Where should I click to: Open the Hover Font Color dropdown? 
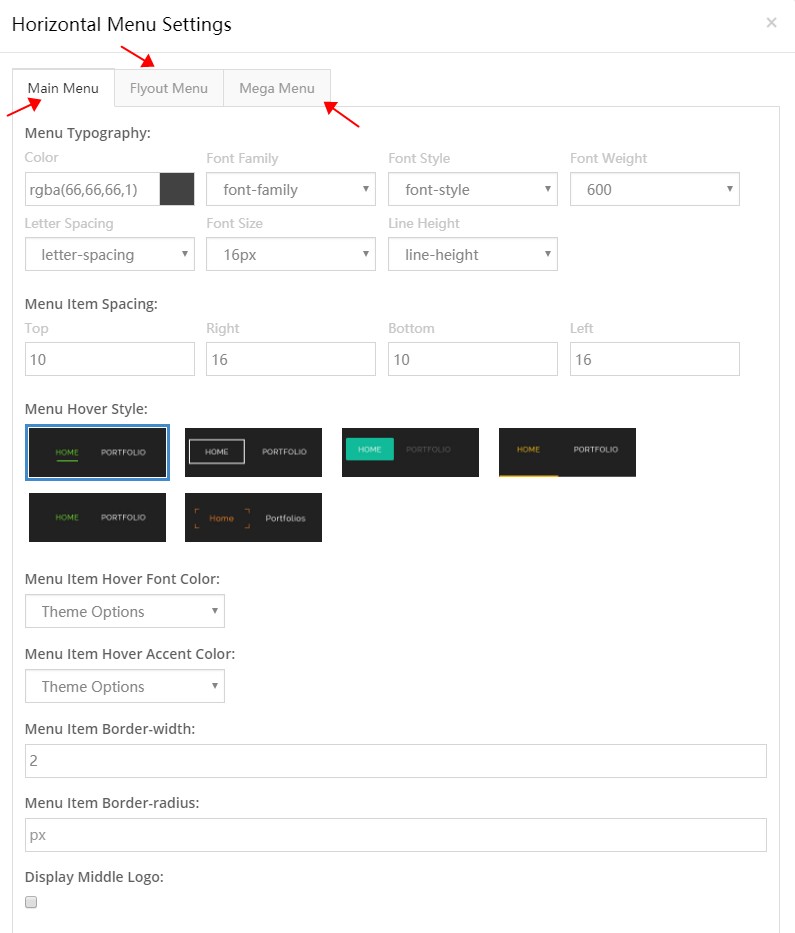[125, 611]
